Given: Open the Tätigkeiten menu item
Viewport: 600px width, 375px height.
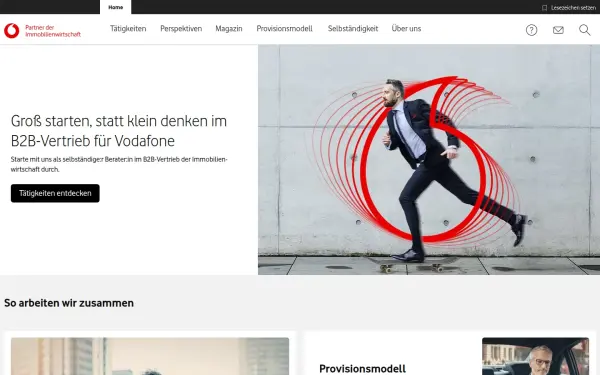Looking at the screenshot, I should 128,29.
